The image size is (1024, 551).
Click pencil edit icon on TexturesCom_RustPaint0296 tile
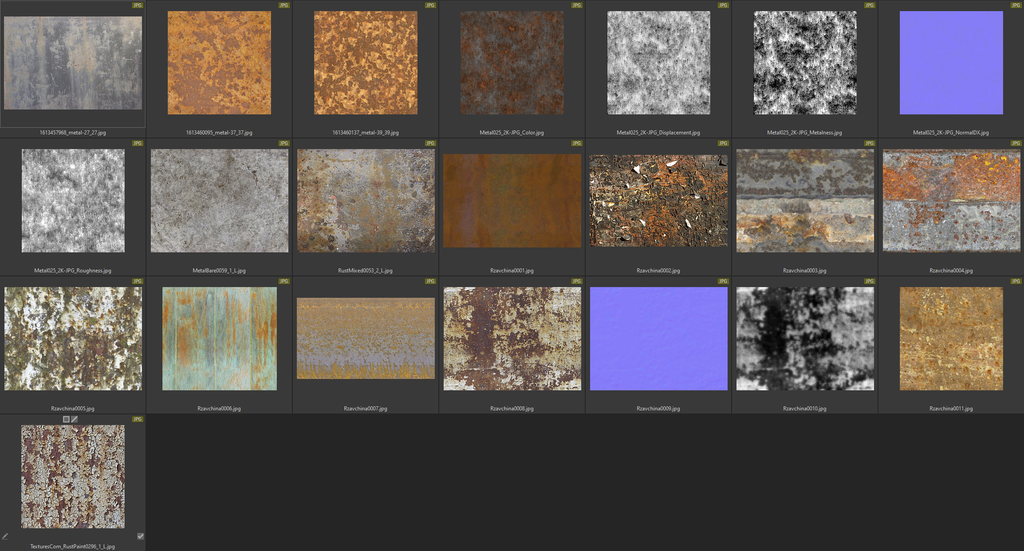(x=5, y=536)
